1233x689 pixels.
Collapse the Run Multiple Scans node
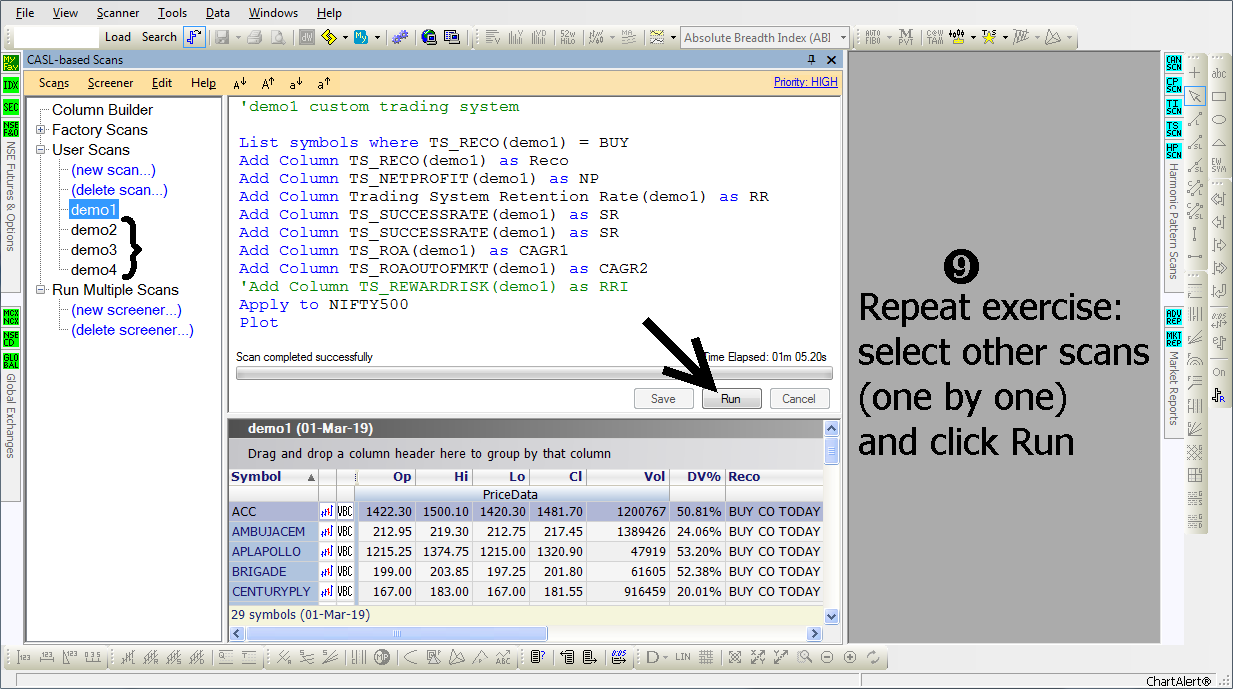point(41,290)
